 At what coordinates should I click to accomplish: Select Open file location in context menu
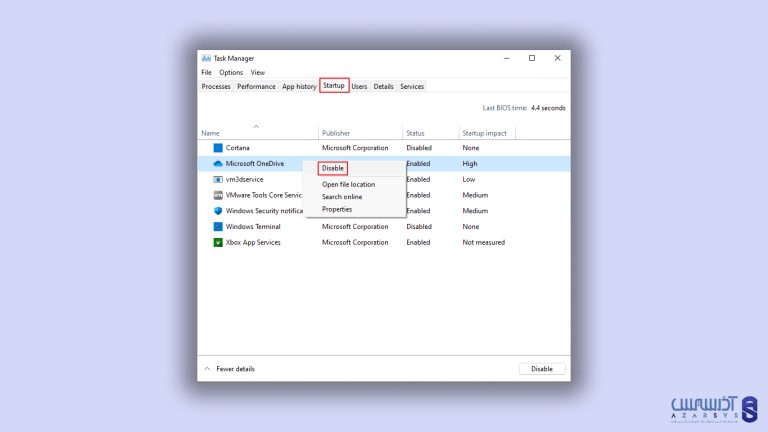348,184
